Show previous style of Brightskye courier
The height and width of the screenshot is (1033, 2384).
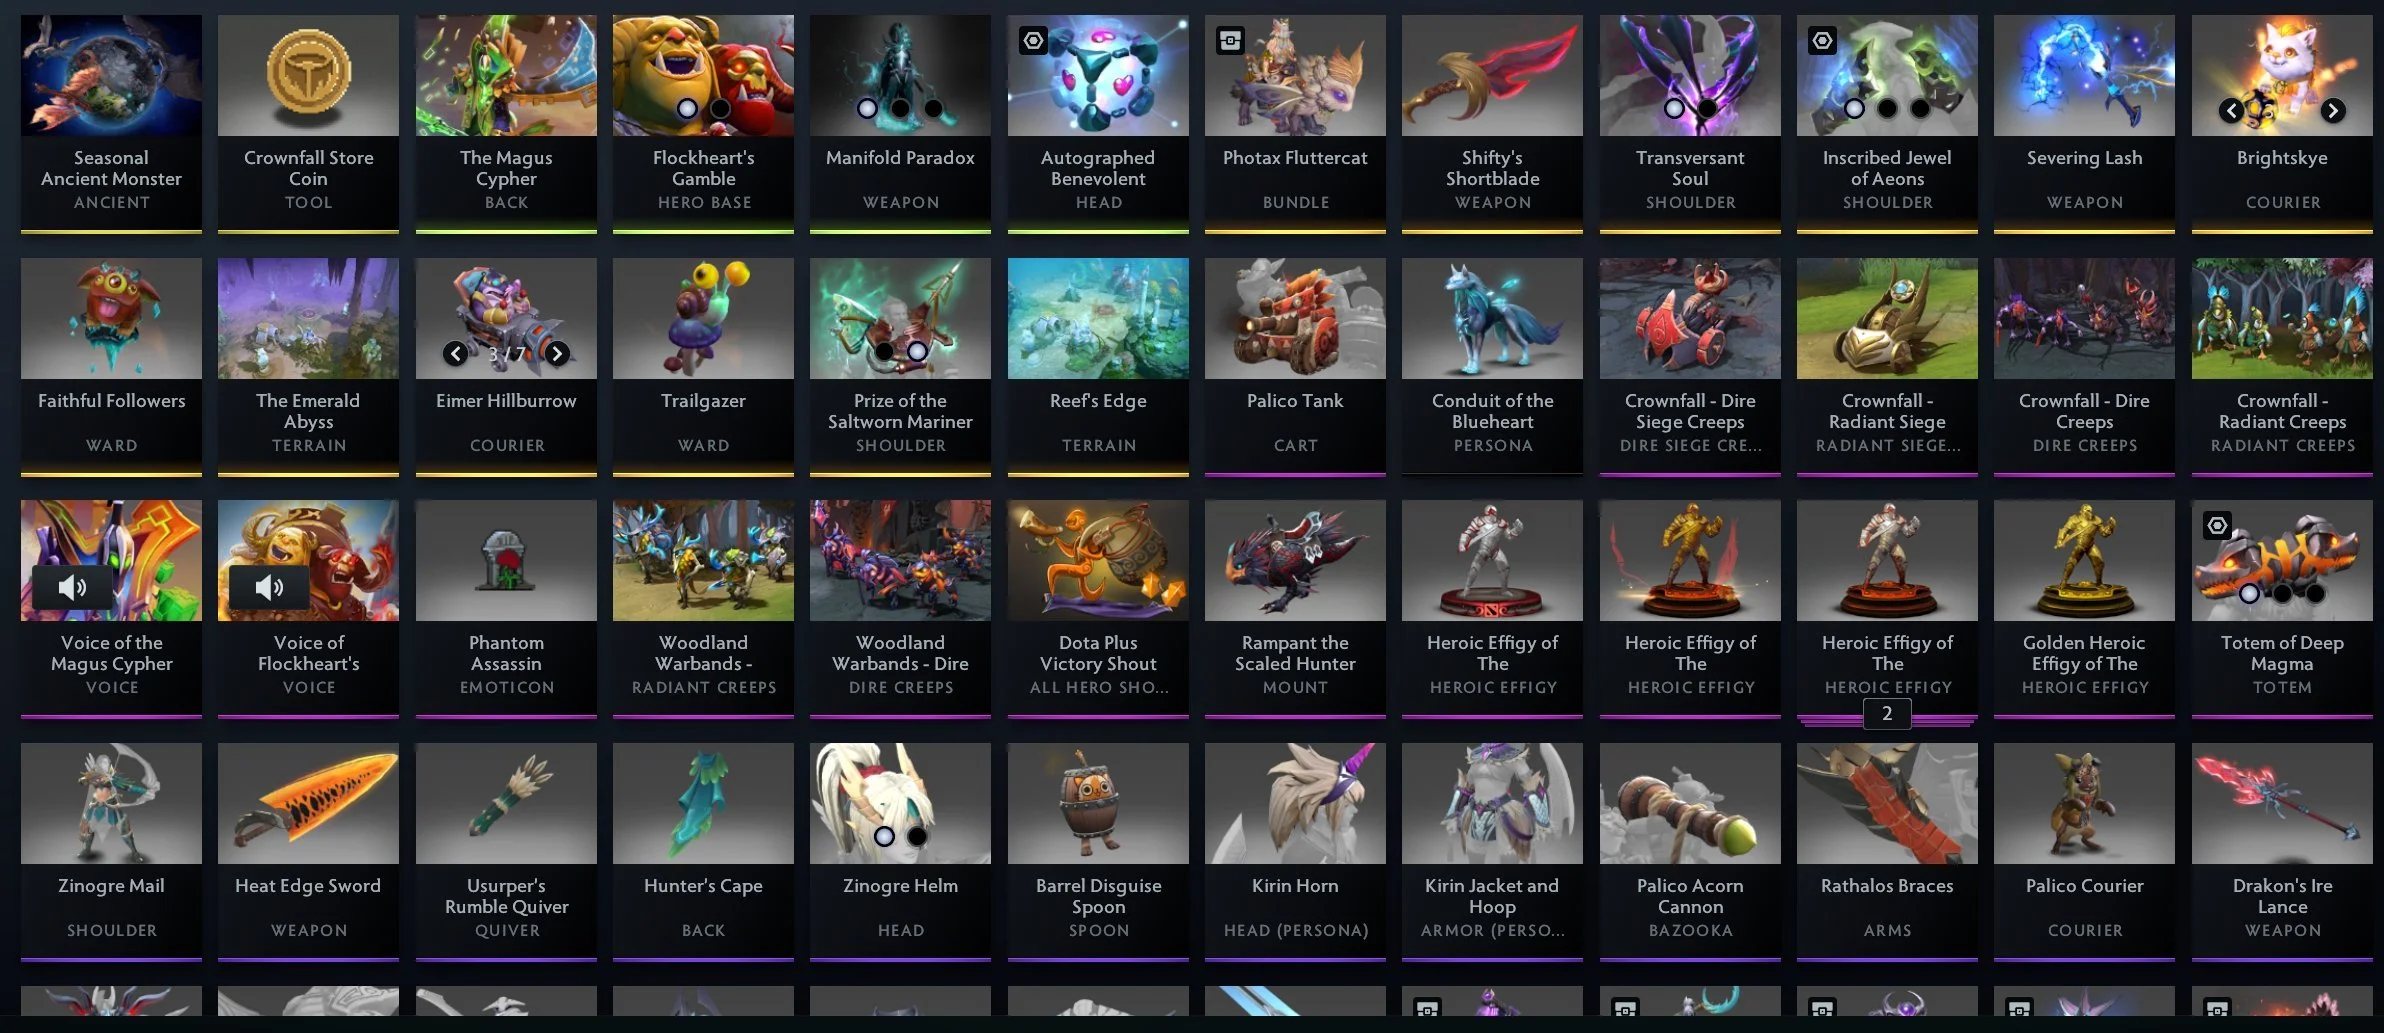tap(2231, 111)
